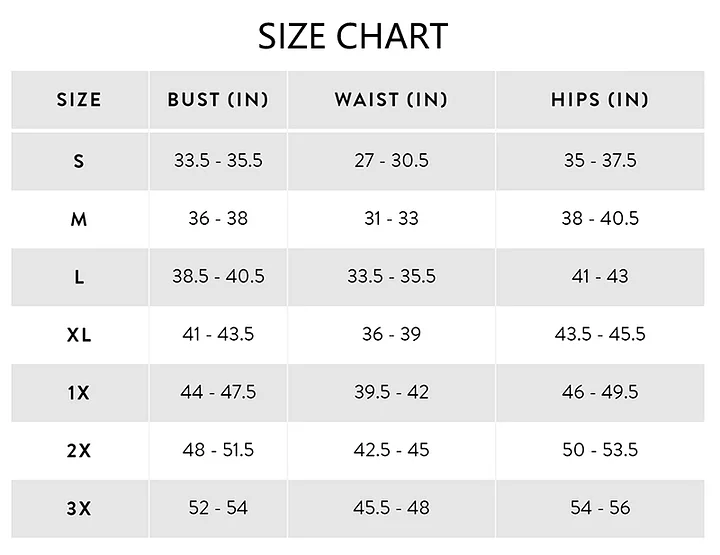Select hips value 41 - 43
Image resolution: width=720 pixels, height=555 pixels.
click(600, 276)
